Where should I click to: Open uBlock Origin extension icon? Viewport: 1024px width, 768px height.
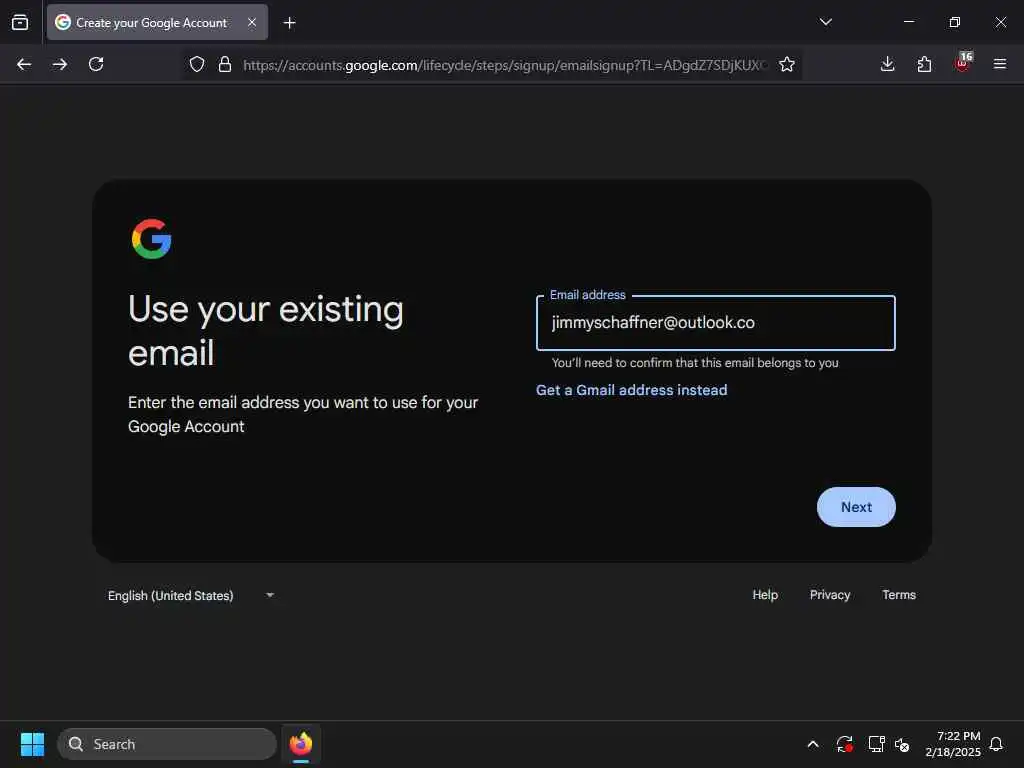(963, 63)
